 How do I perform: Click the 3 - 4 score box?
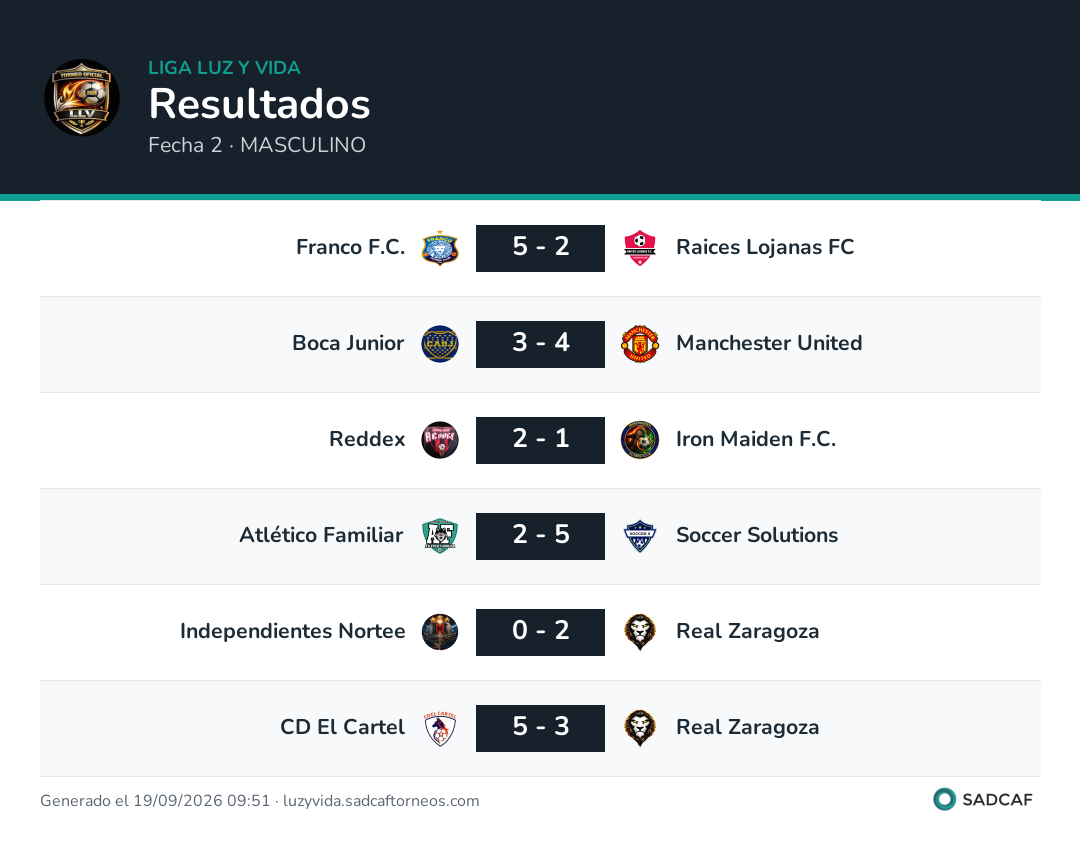[541, 344]
